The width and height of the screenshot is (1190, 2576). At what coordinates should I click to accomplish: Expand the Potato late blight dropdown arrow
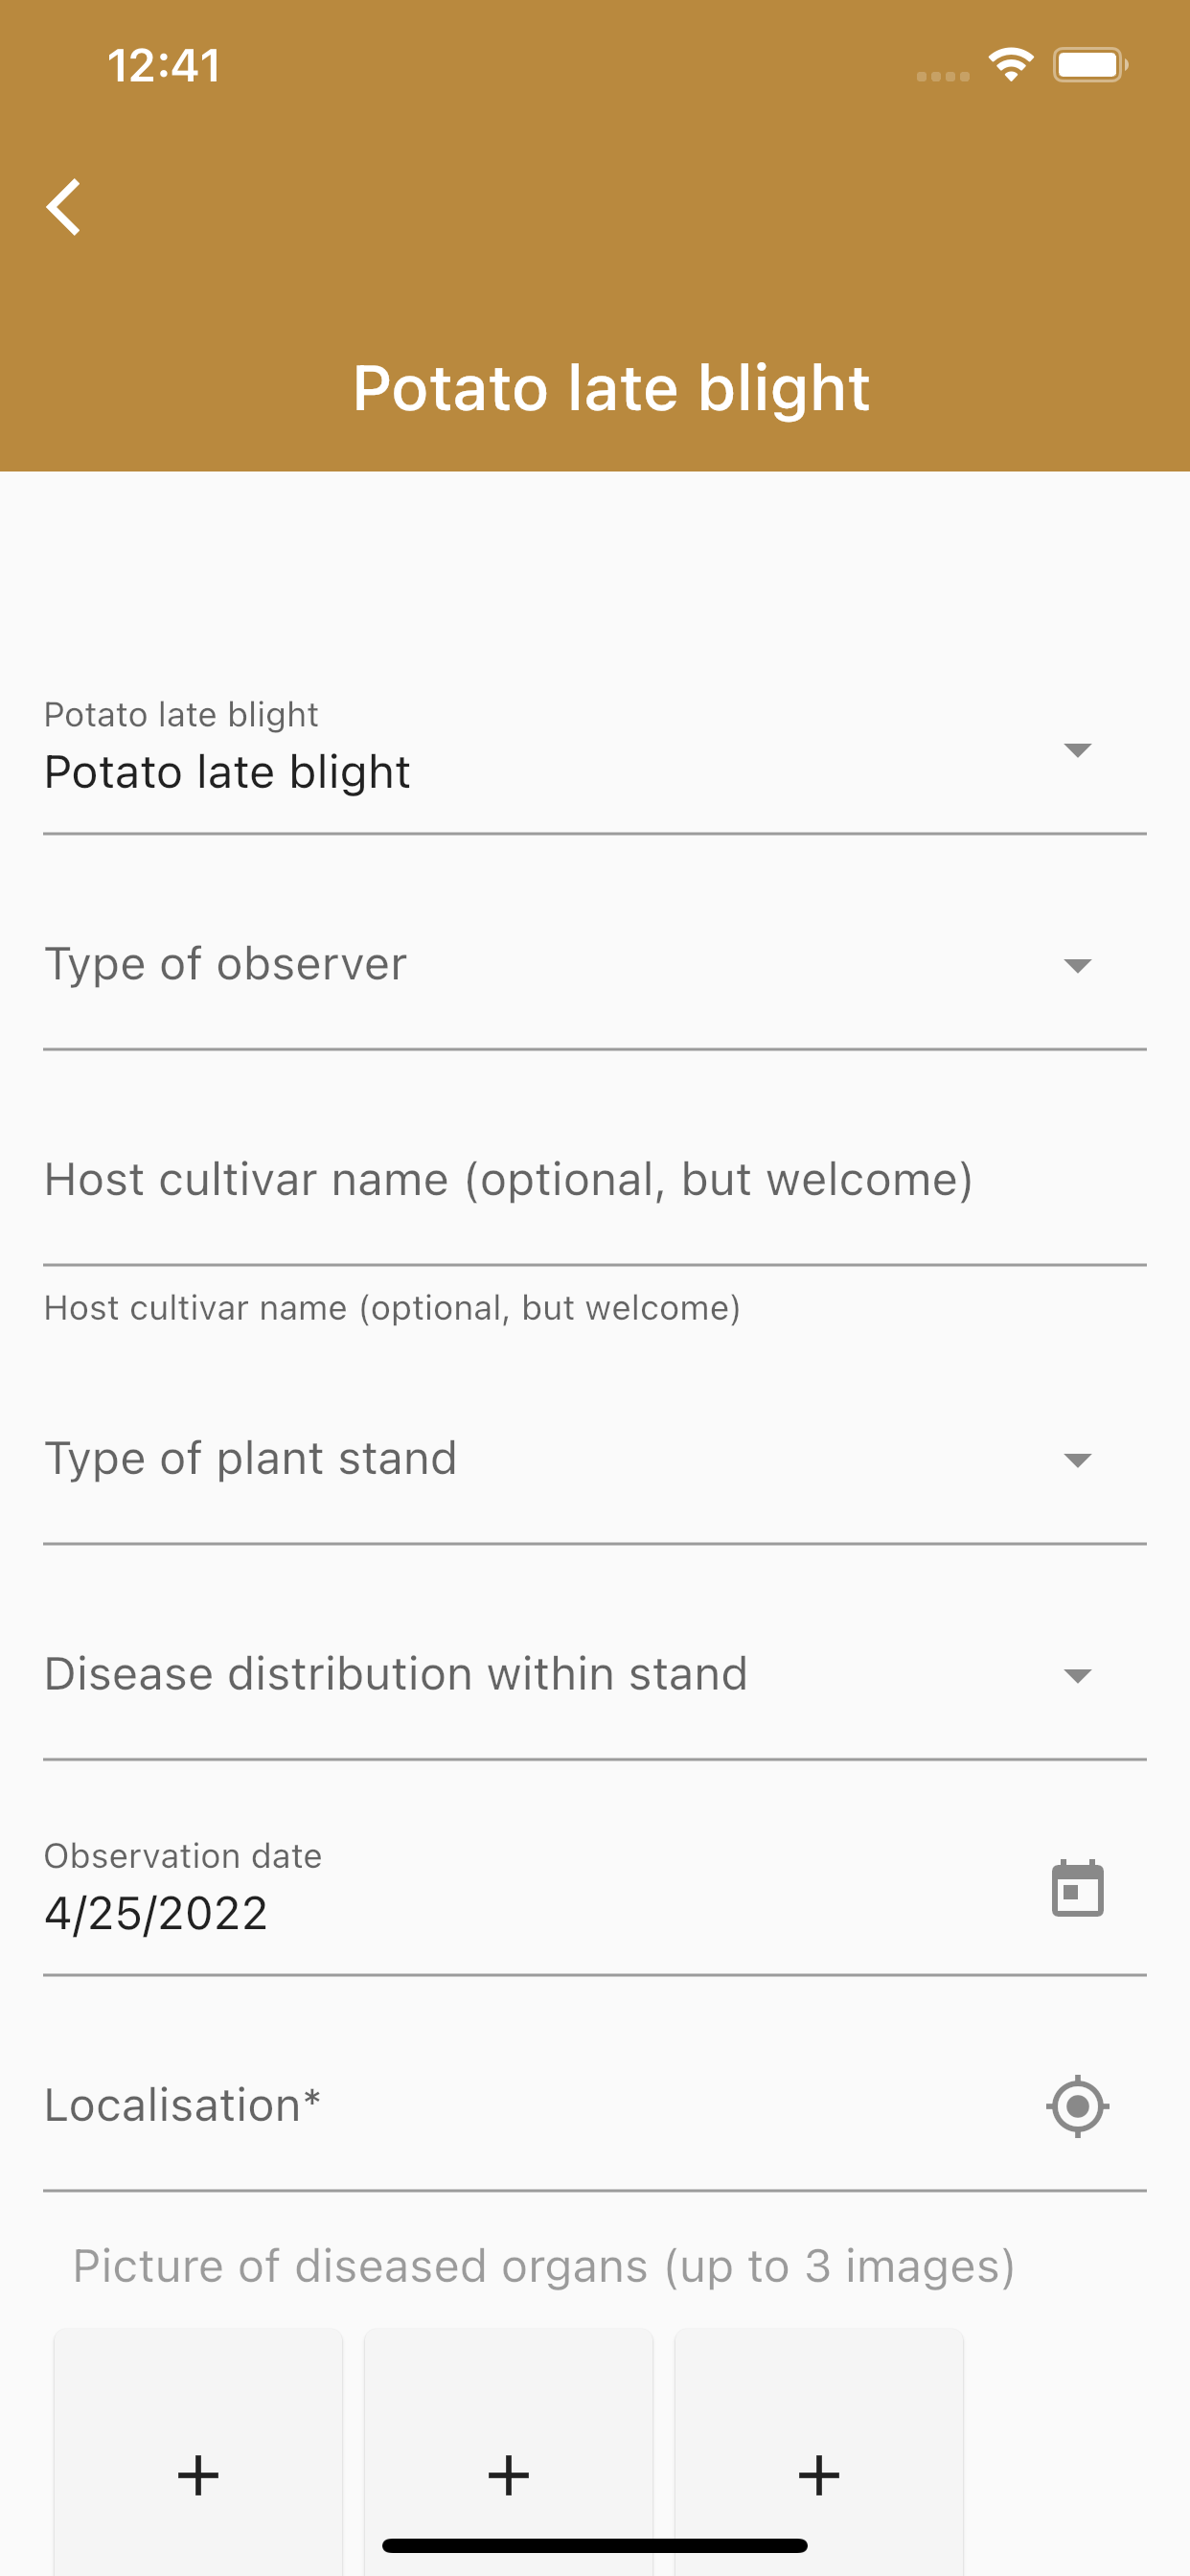tap(1077, 750)
